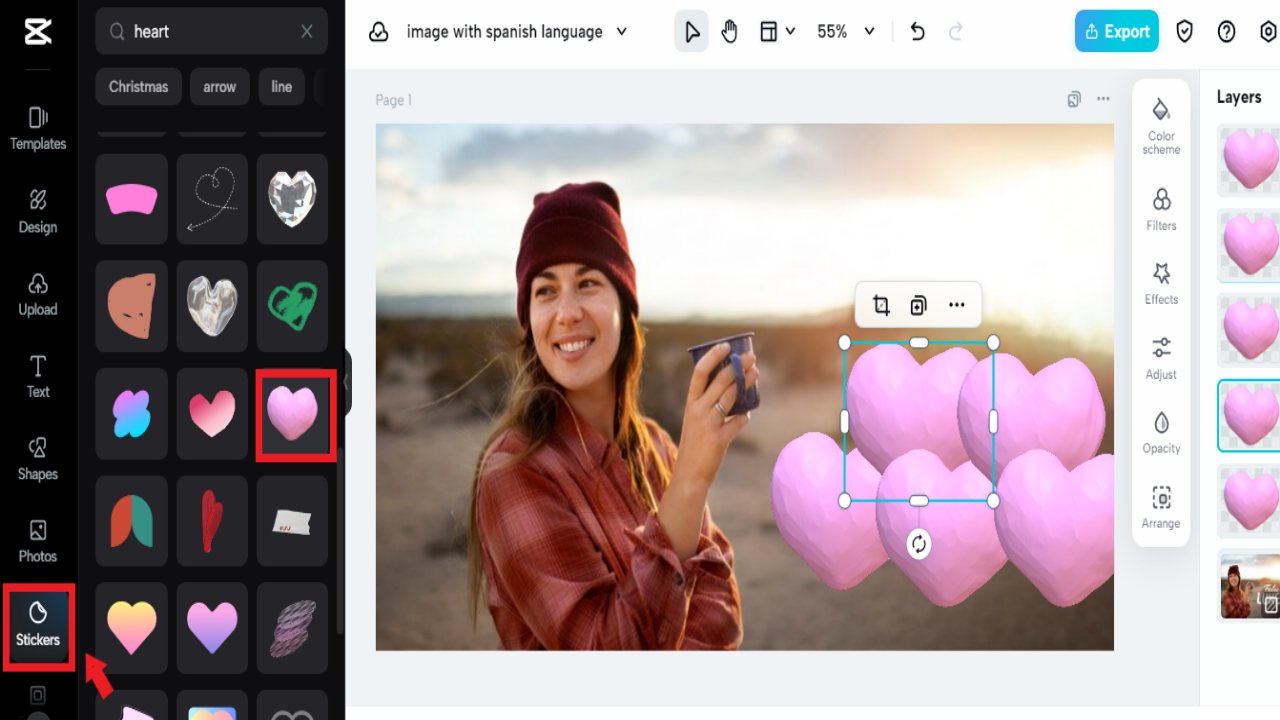This screenshot has height=720, width=1280.
Task: Add the pink-red gradient heart sticker
Action: pyautogui.click(x=212, y=413)
